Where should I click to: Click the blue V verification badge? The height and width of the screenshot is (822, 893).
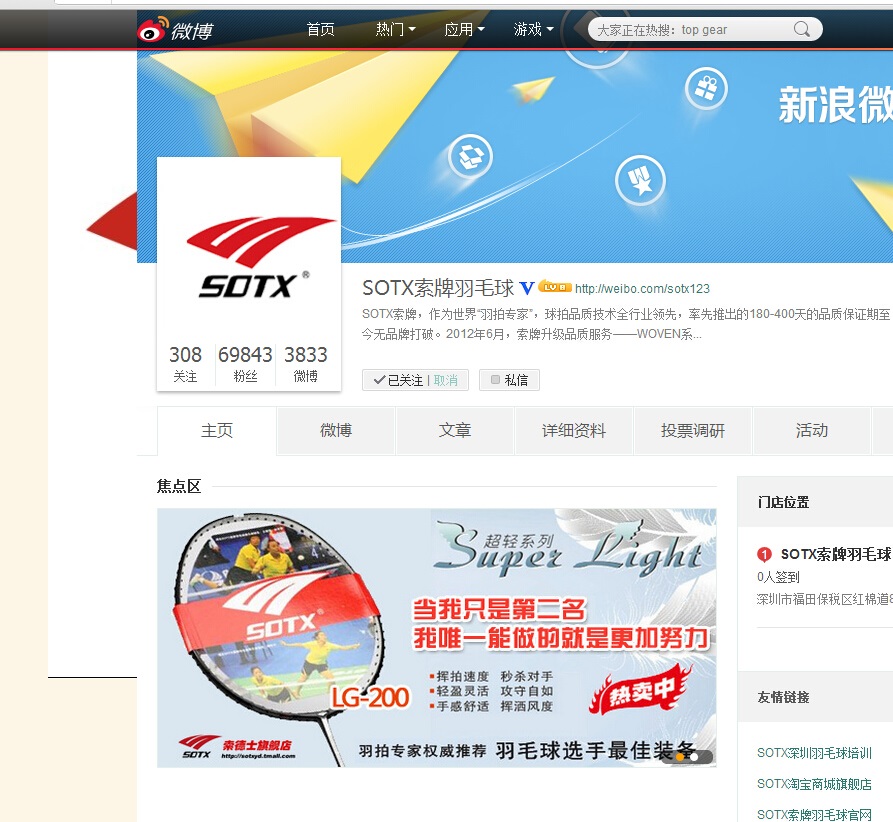pyautogui.click(x=527, y=288)
